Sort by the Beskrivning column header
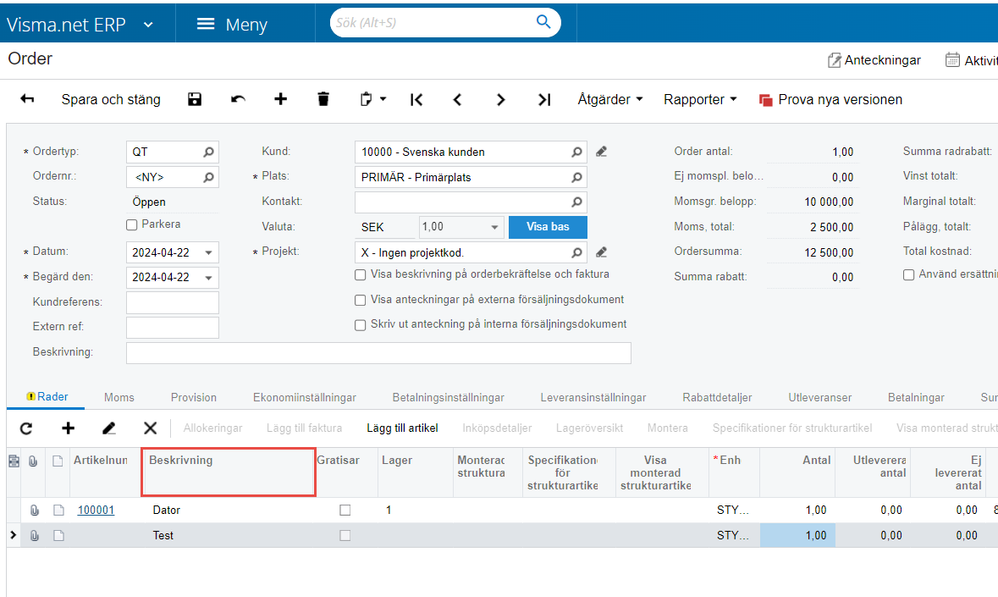The height and width of the screenshot is (597, 998). (228, 472)
